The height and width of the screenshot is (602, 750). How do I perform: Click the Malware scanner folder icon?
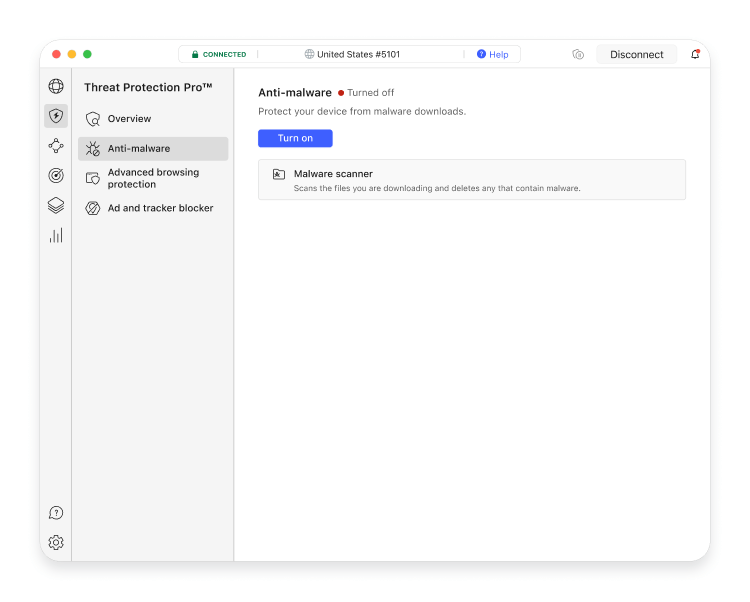[279, 174]
